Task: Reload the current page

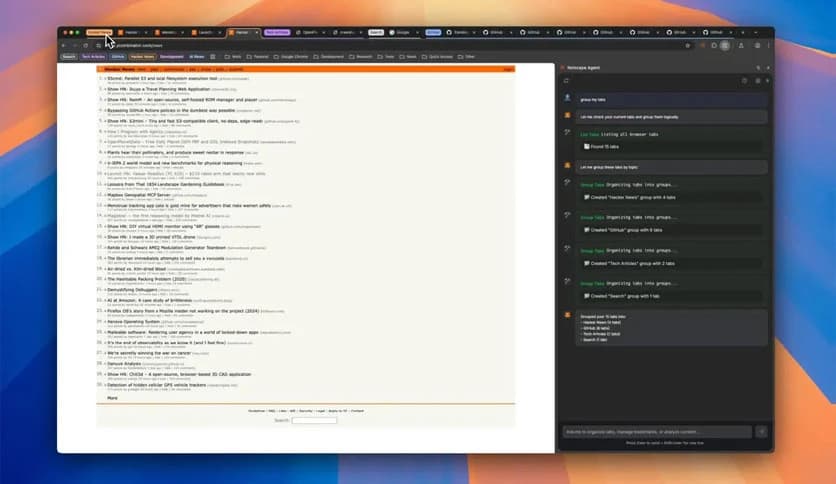Action: (x=86, y=46)
